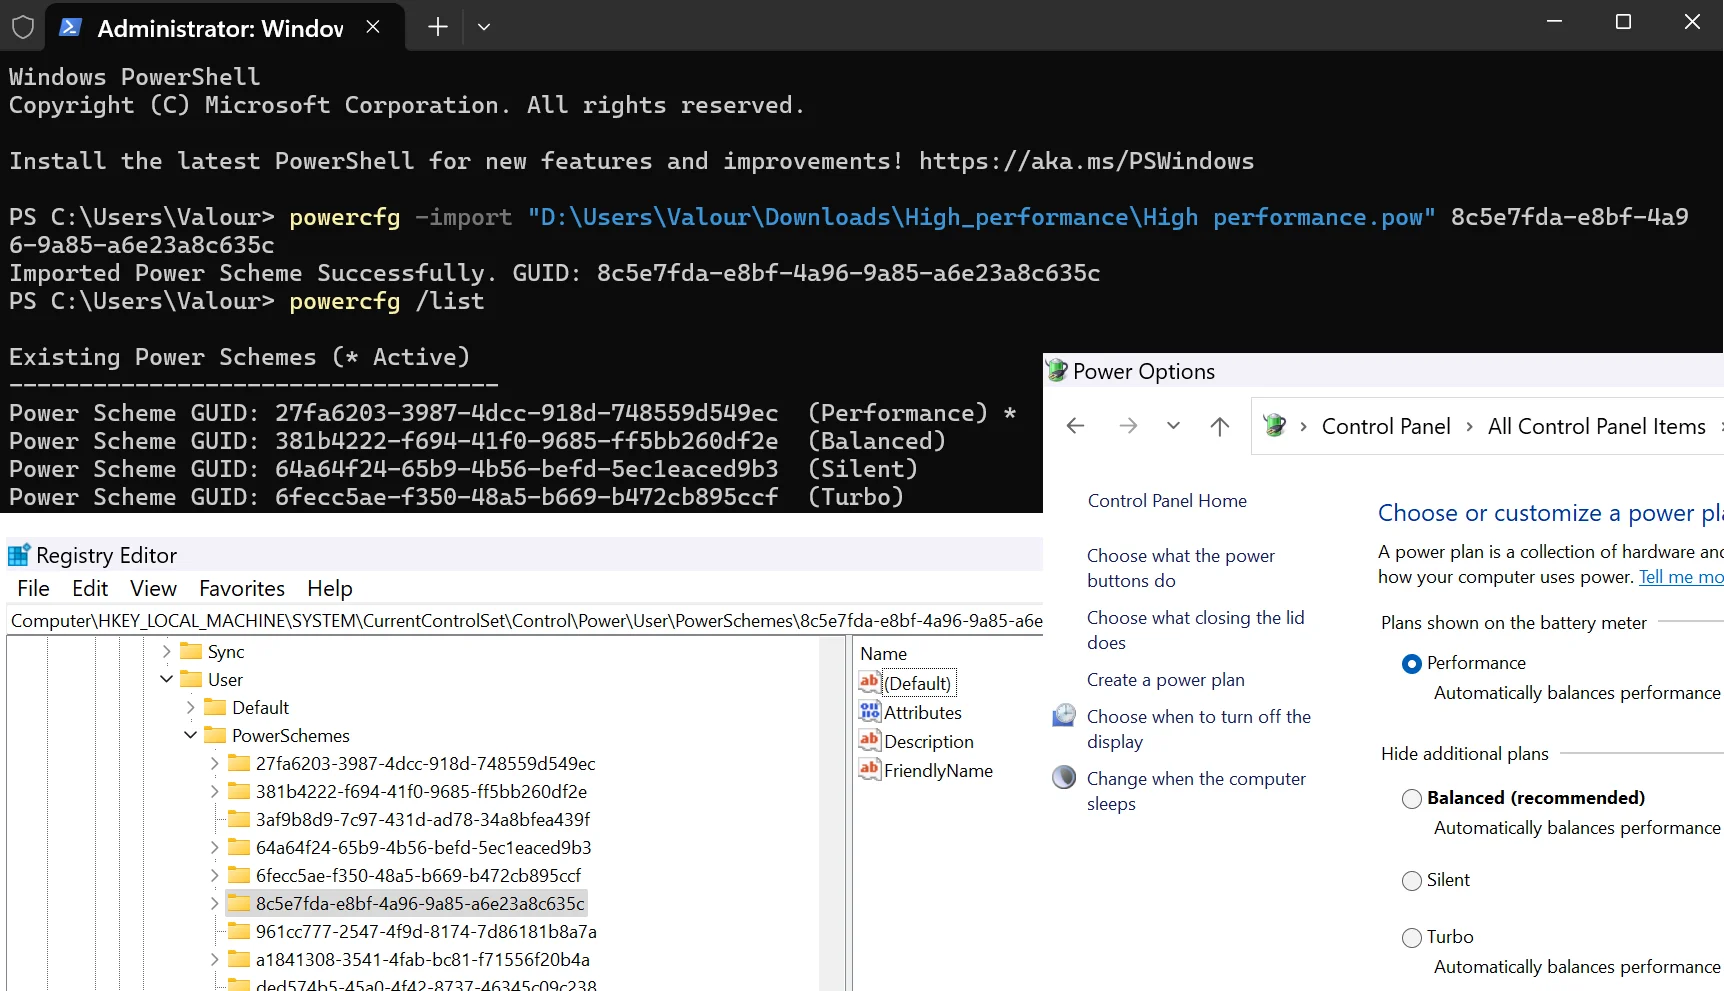The height and width of the screenshot is (991, 1724).
Task: Open the chevron after Control Panel breadcrumb
Action: pos(1469,426)
